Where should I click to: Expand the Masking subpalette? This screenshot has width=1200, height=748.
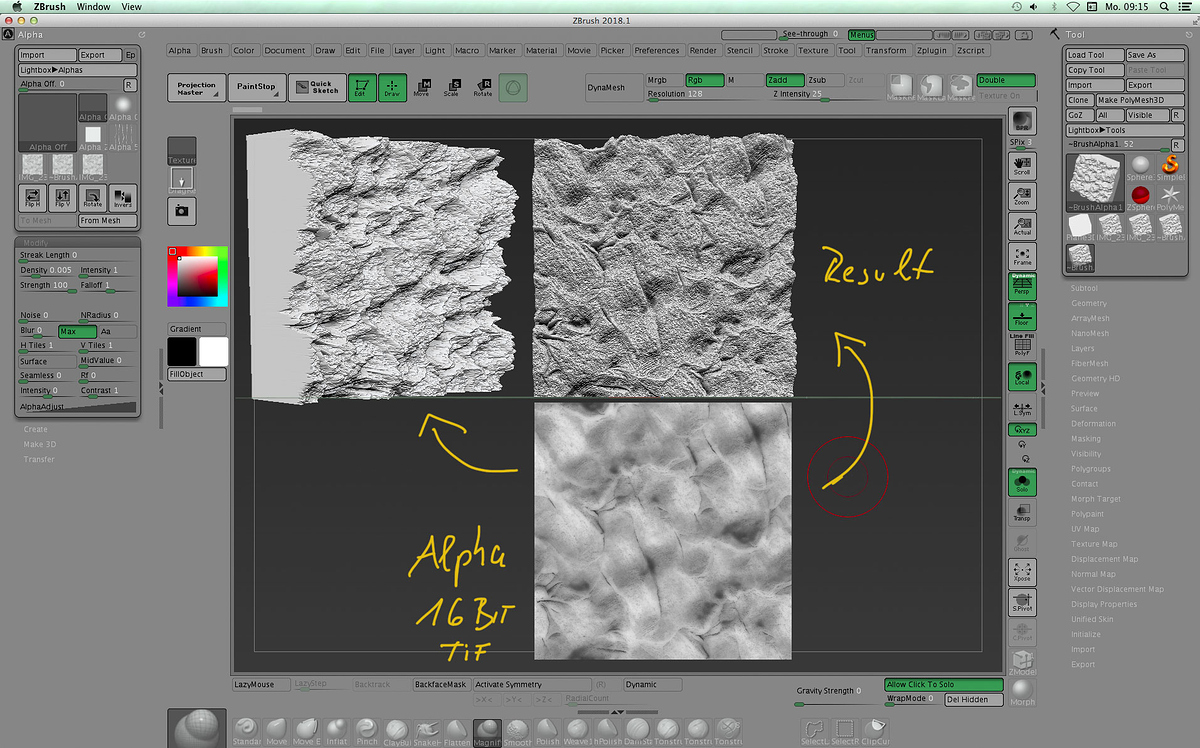pyautogui.click(x=1086, y=439)
